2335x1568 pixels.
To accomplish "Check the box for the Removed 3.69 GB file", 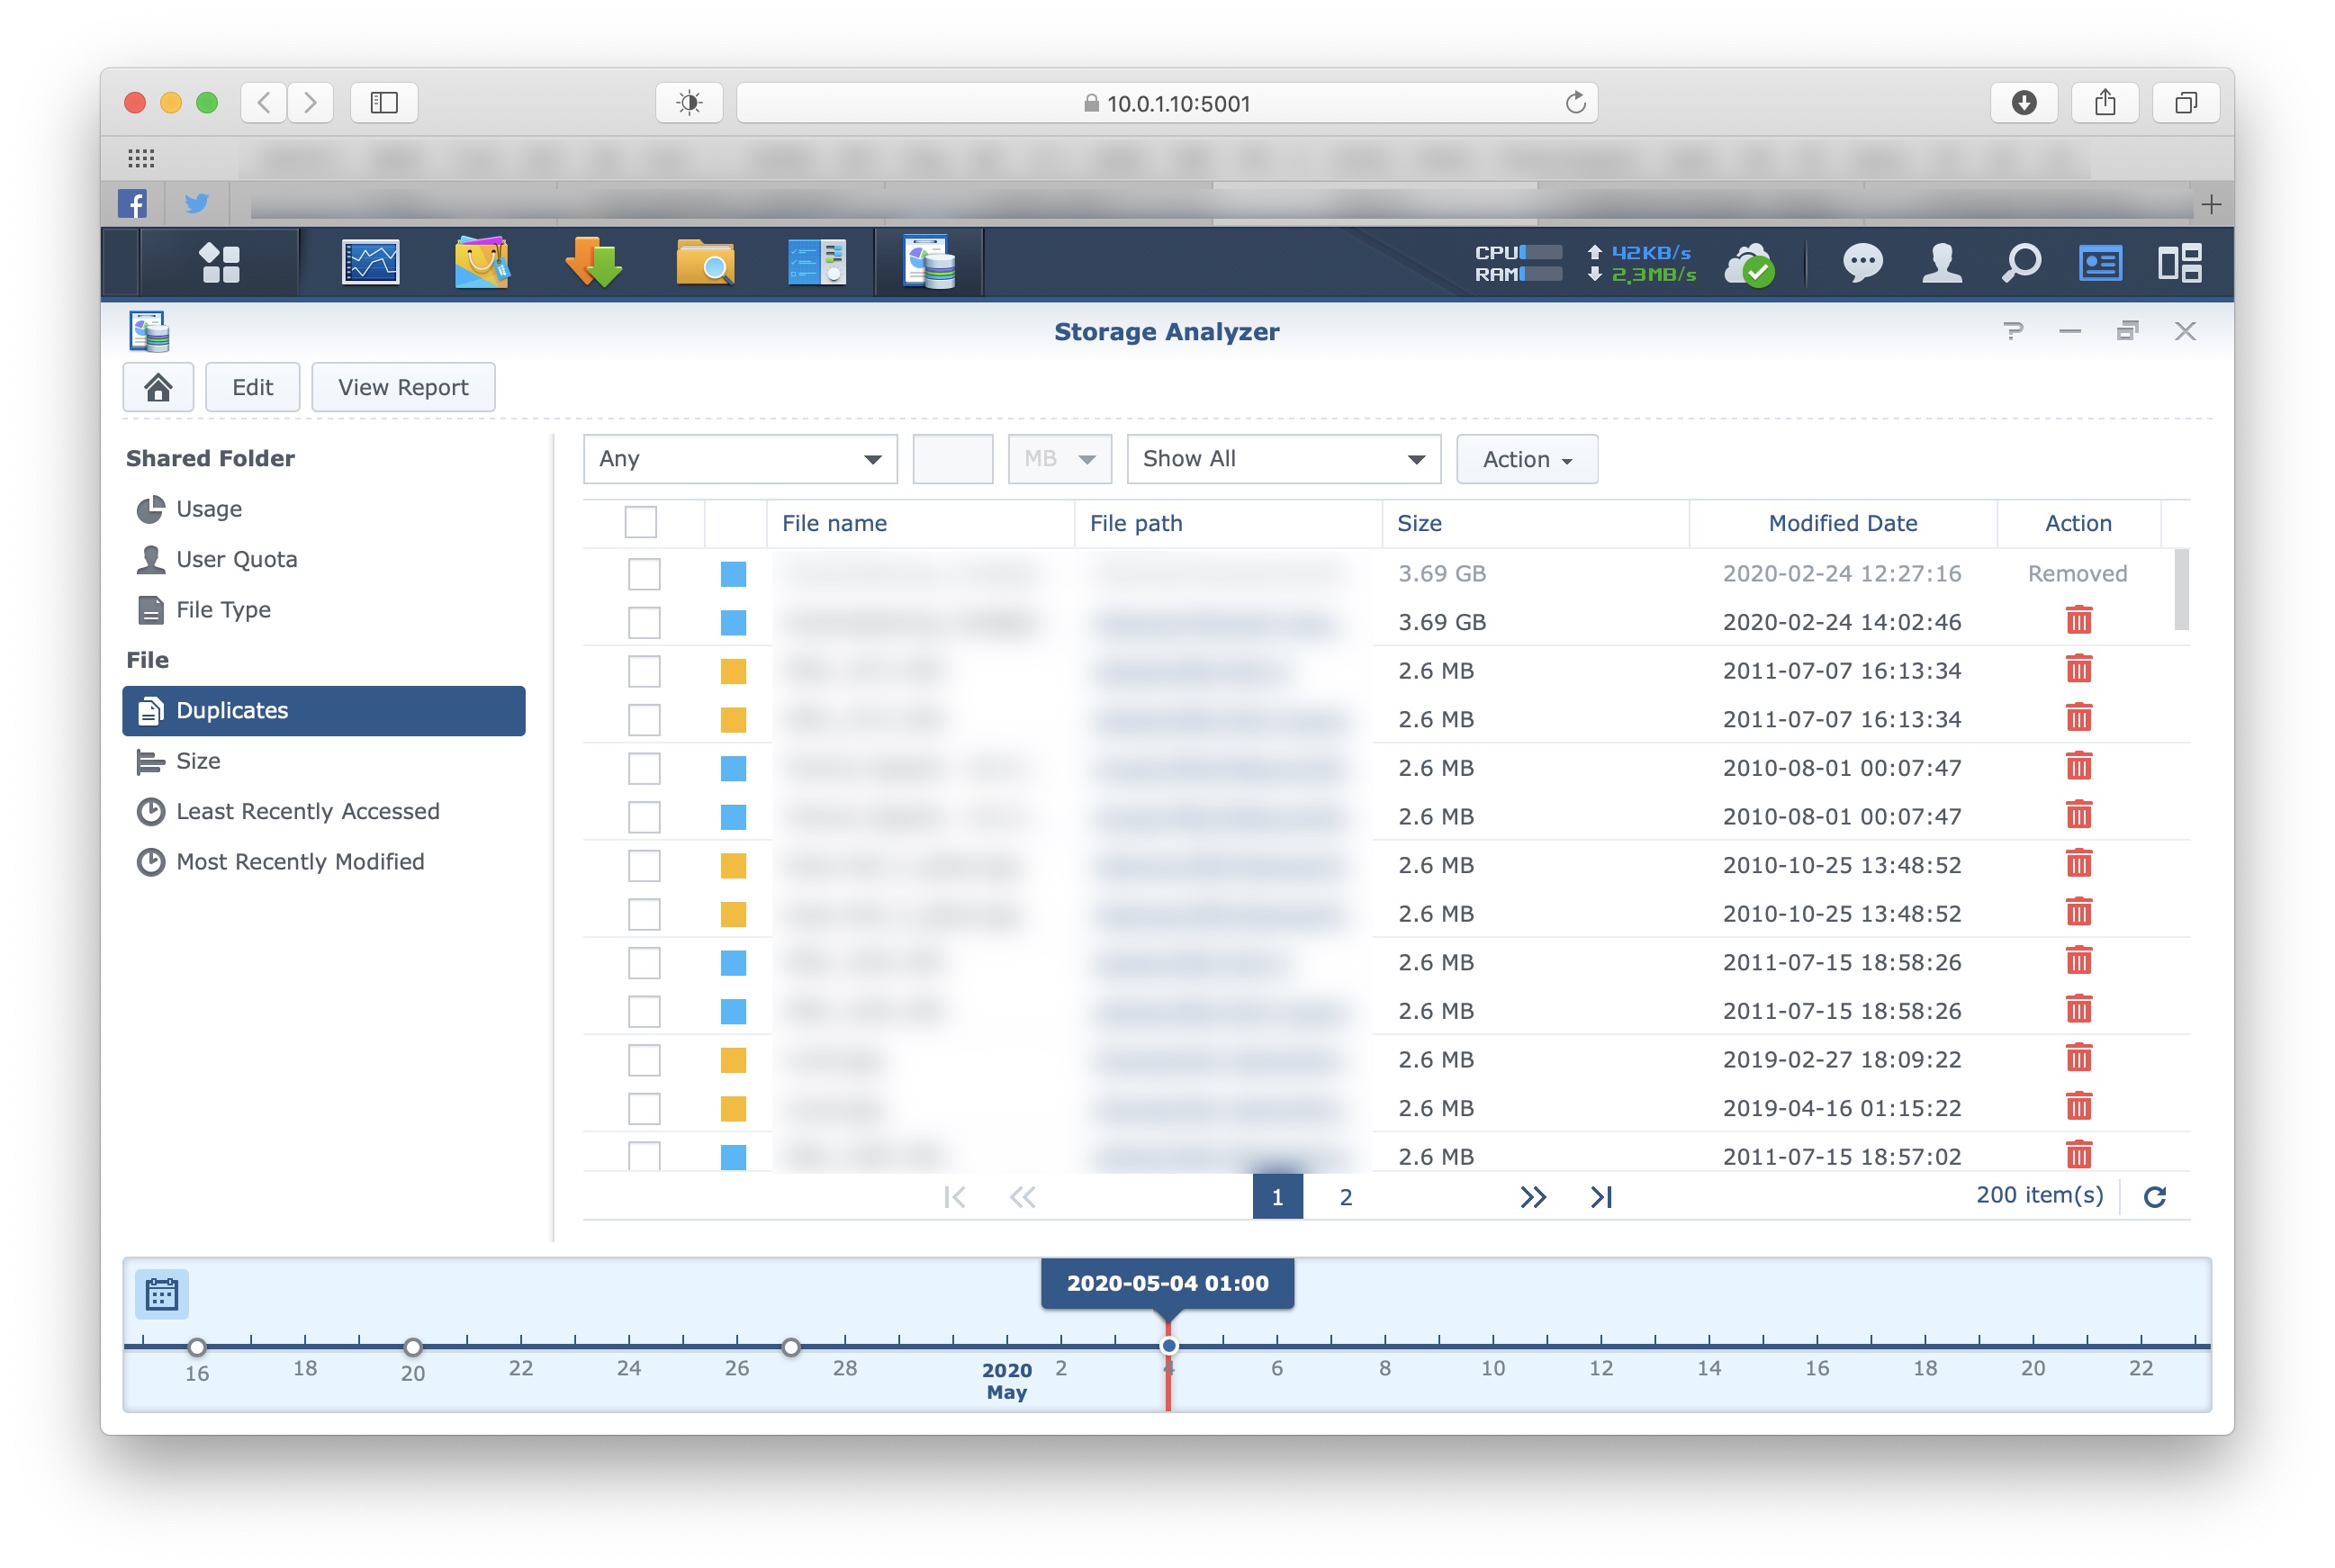I will pyautogui.click(x=643, y=574).
